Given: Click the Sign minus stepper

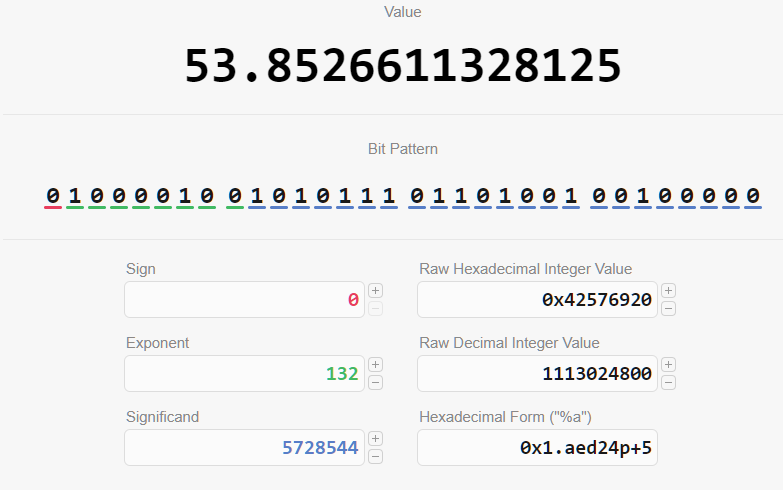Looking at the screenshot, I should pos(376,309).
